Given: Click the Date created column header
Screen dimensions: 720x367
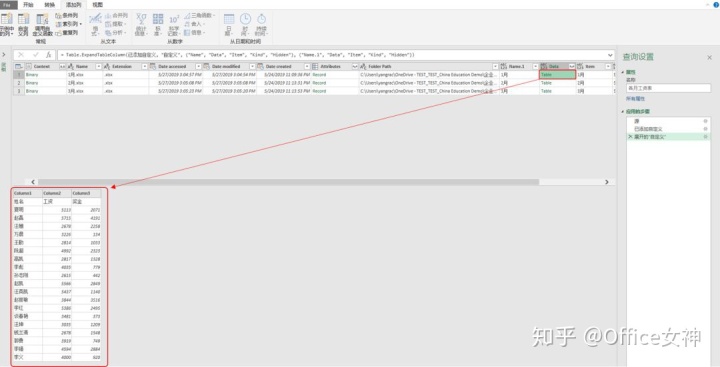Looking at the screenshot, I should pos(284,67).
